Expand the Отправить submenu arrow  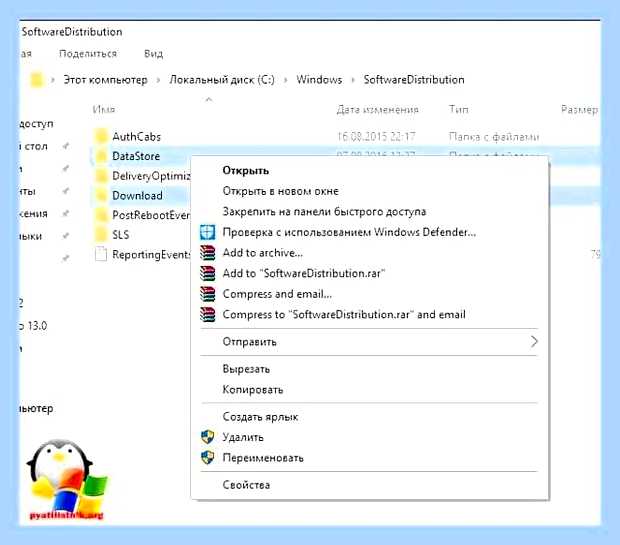point(534,341)
